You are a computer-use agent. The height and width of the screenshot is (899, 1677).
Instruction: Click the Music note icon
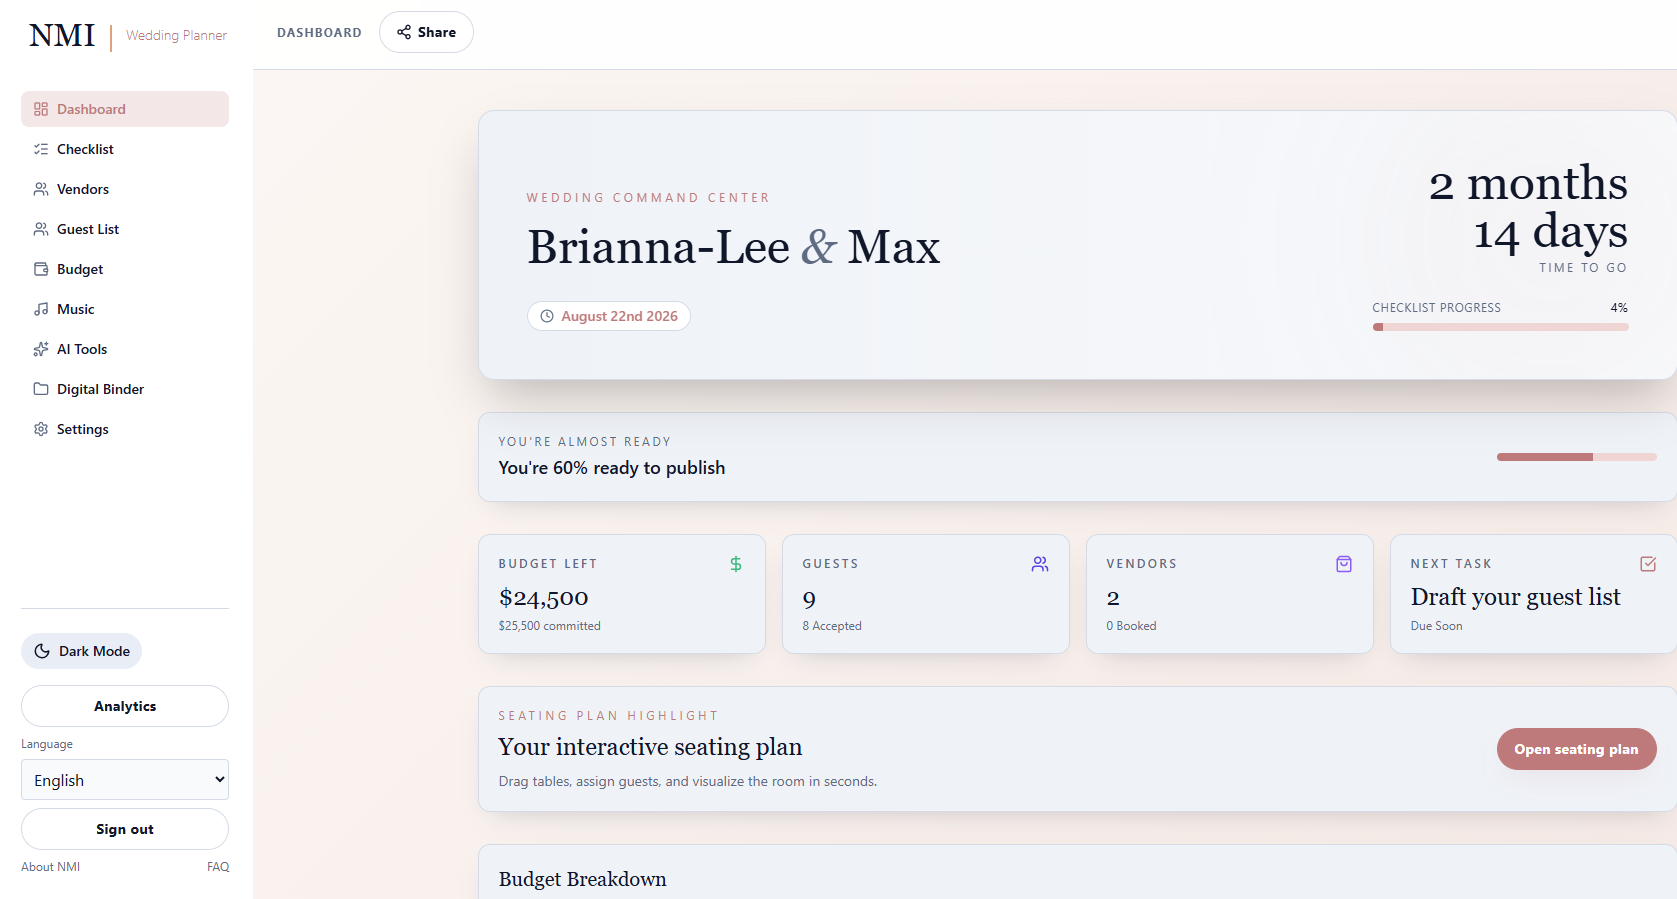tap(41, 309)
